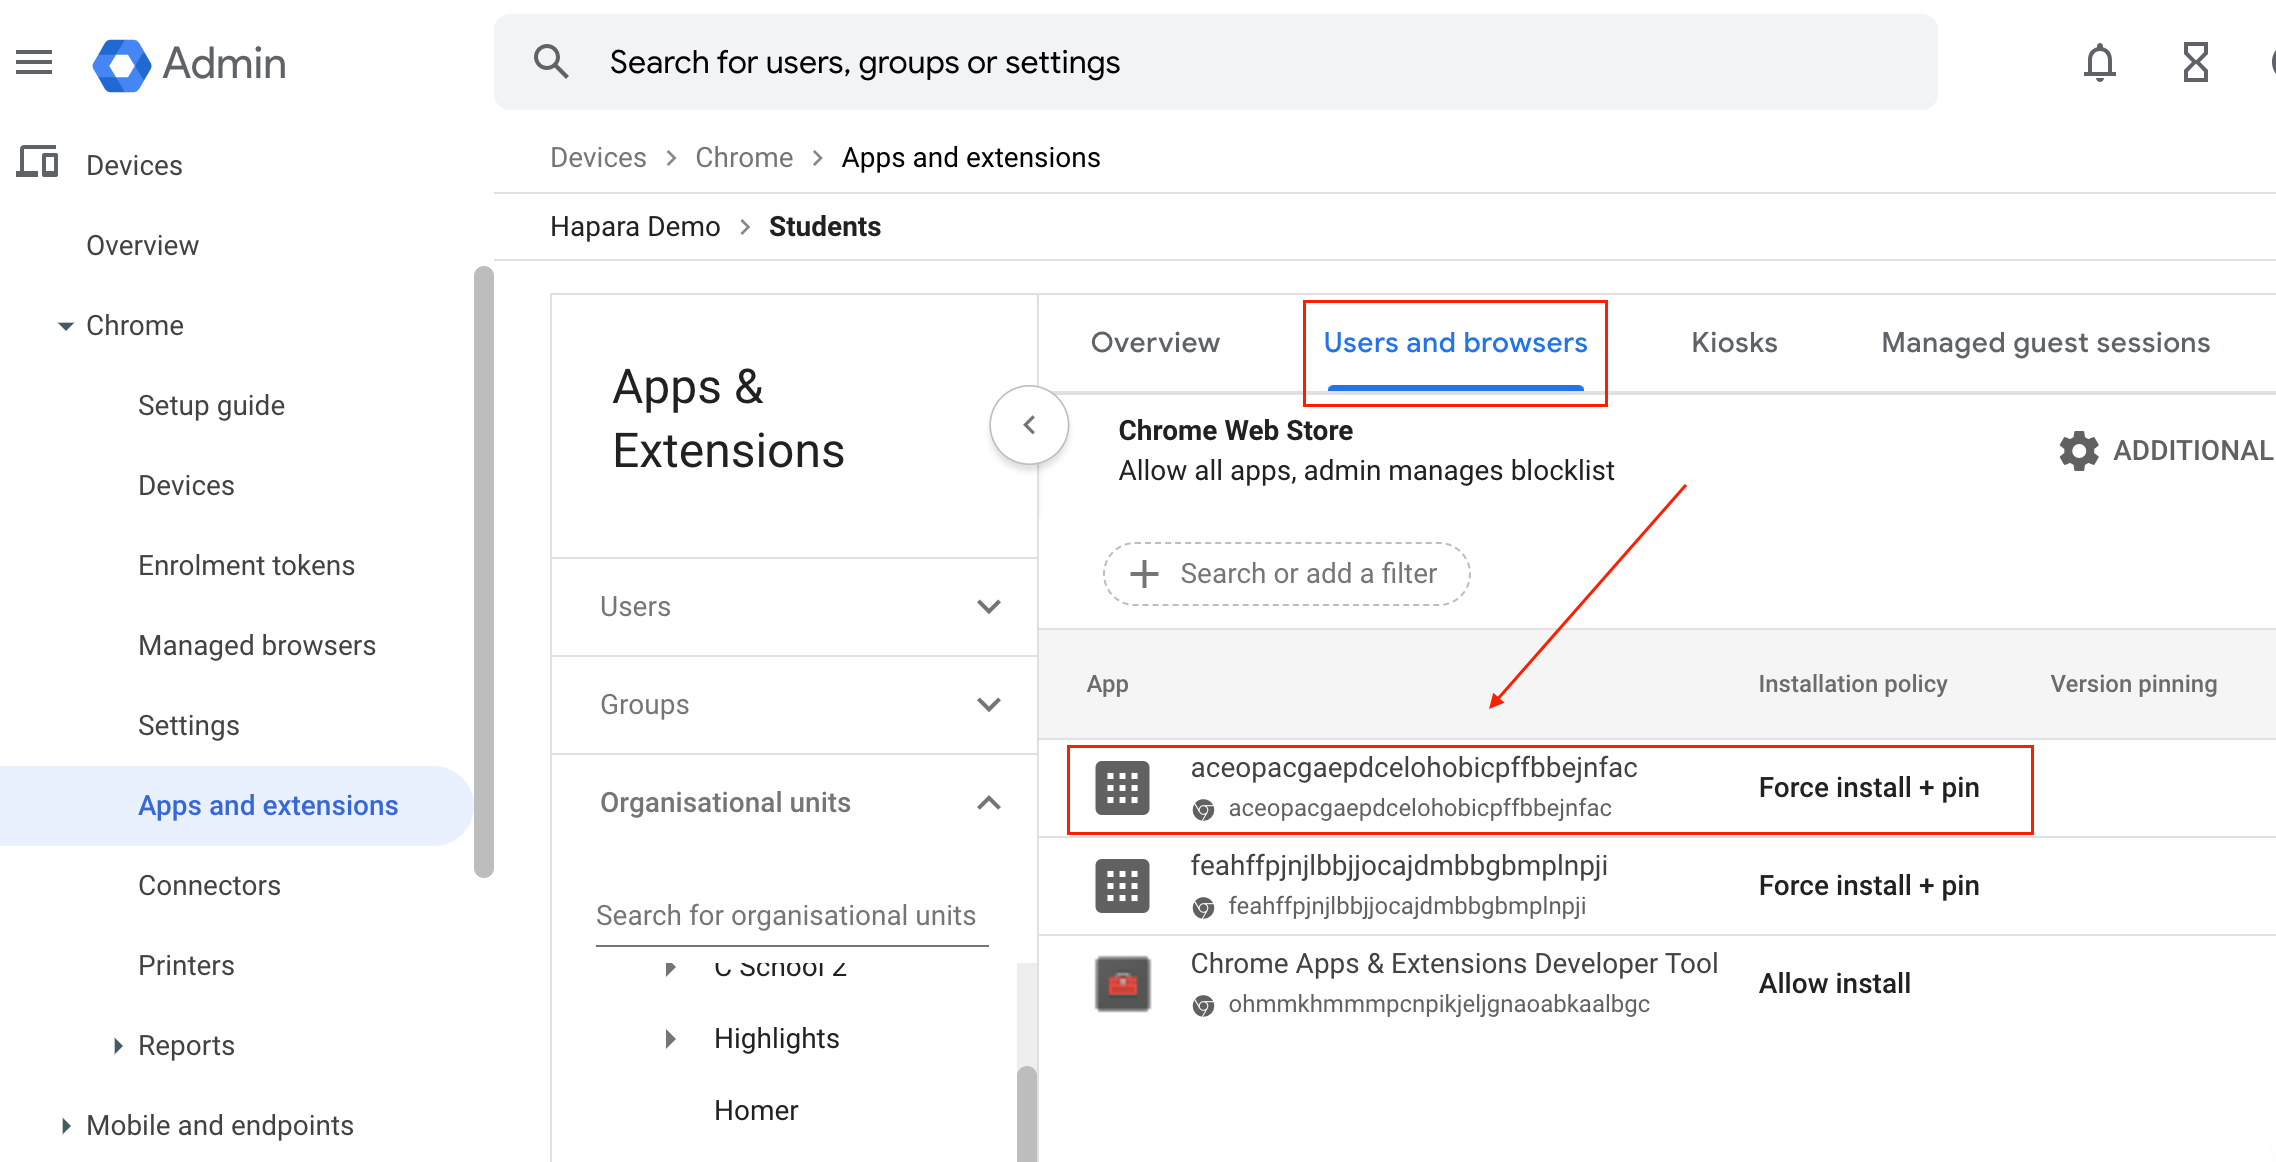This screenshot has width=2276, height=1162.
Task: Open the search icon in the top bar
Action: (x=551, y=61)
